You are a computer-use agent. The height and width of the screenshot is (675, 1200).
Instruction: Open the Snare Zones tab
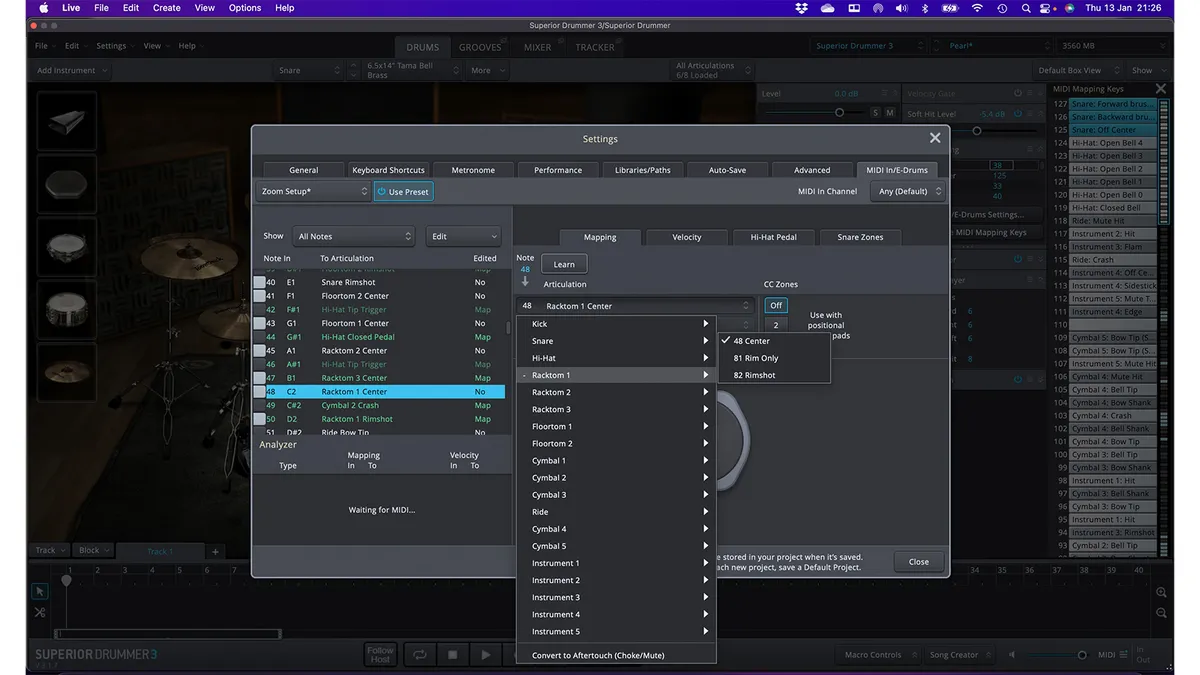(860, 237)
